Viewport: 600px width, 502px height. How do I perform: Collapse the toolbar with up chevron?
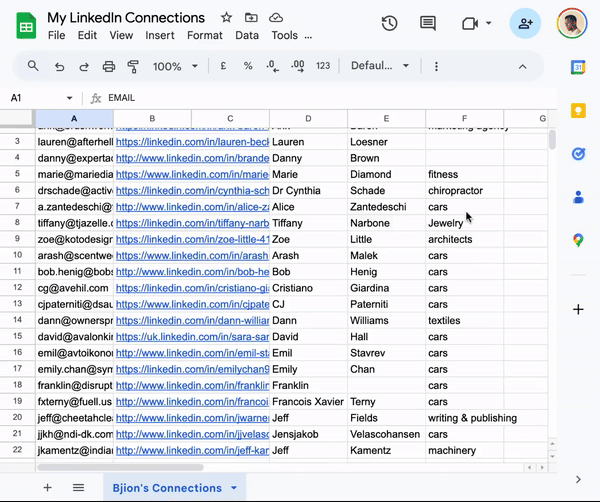click(x=522, y=67)
